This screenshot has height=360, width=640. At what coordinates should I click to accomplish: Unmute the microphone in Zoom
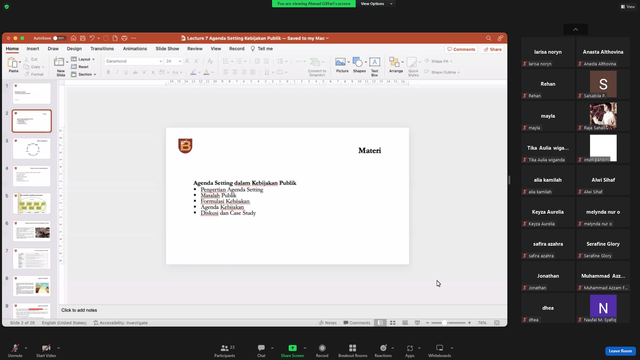point(15,350)
